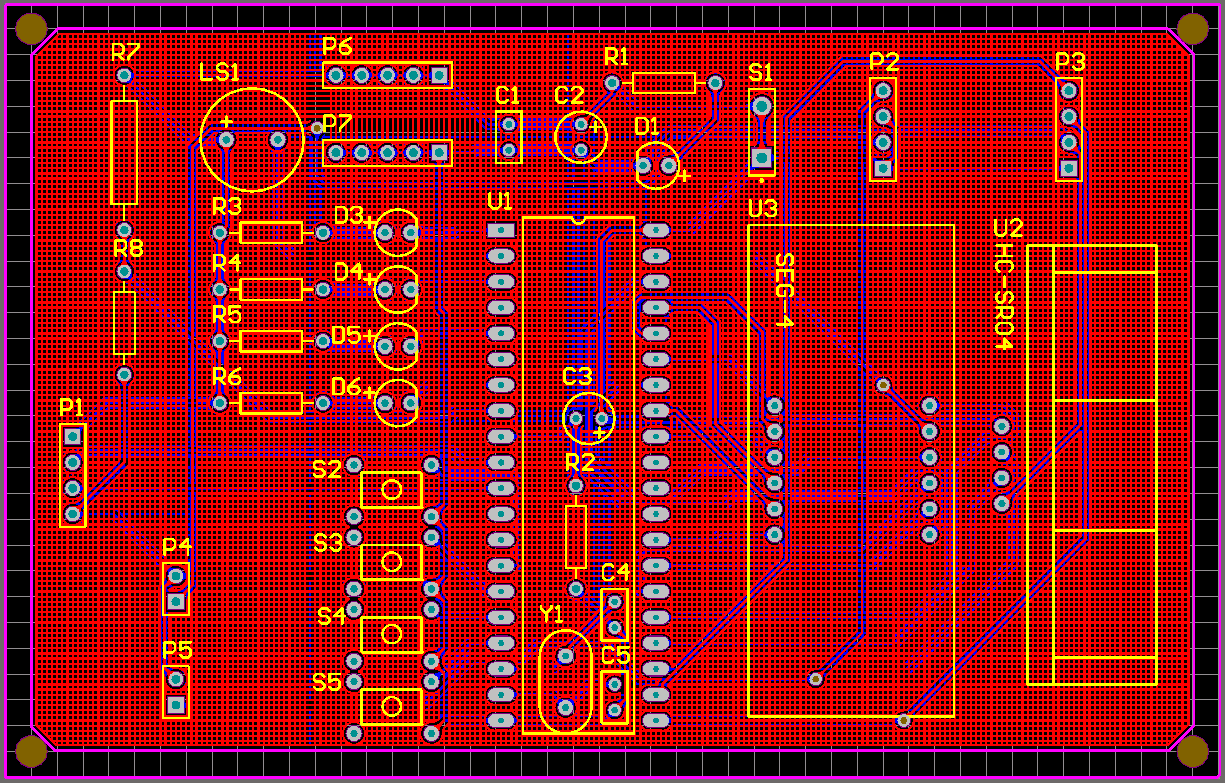Select electrolytic capacitor C2
Screen dimensions: 1225x783
[581, 137]
